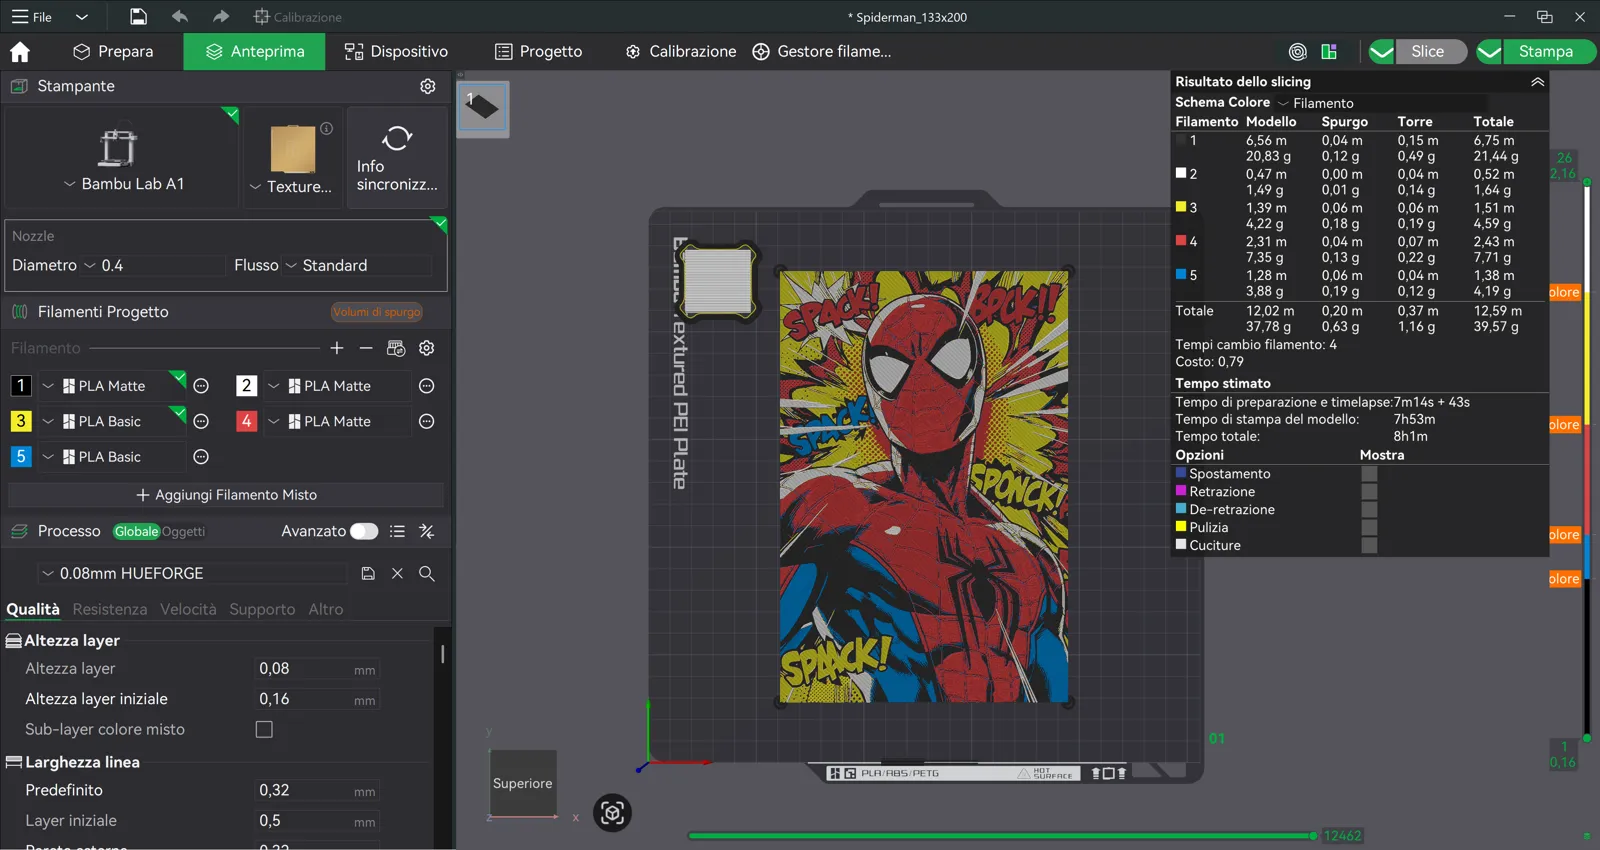Collapse the Risultato dello slicing panel
This screenshot has height=850, width=1600.
[1538, 82]
